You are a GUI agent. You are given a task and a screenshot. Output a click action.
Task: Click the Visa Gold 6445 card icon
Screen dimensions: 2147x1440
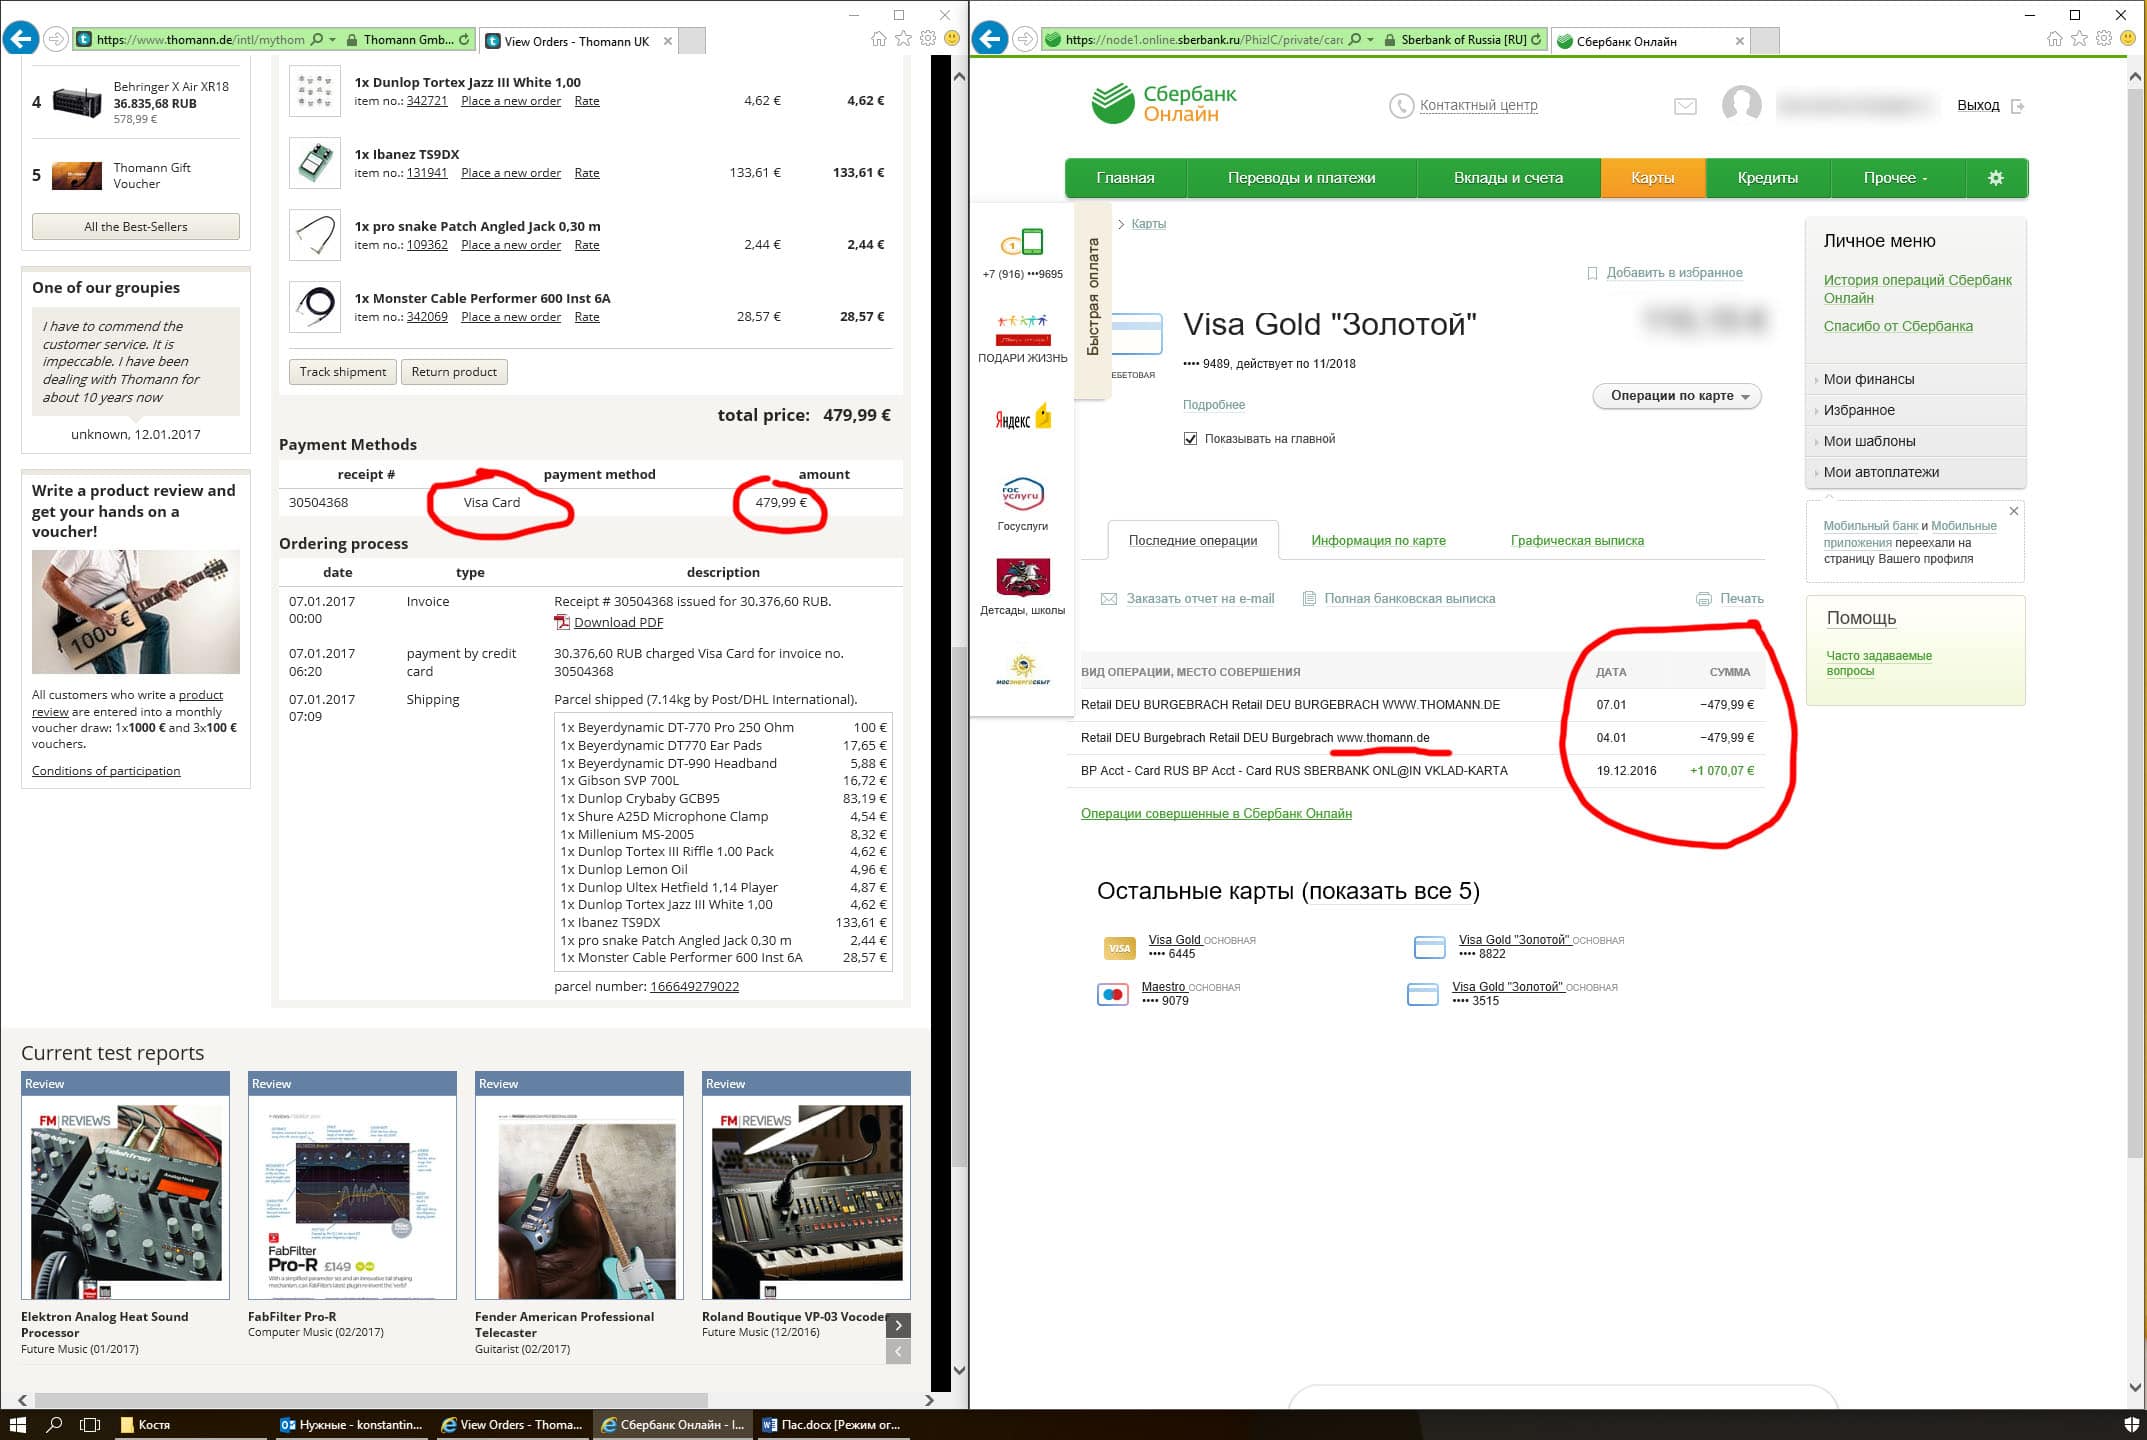click(x=1119, y=947)
